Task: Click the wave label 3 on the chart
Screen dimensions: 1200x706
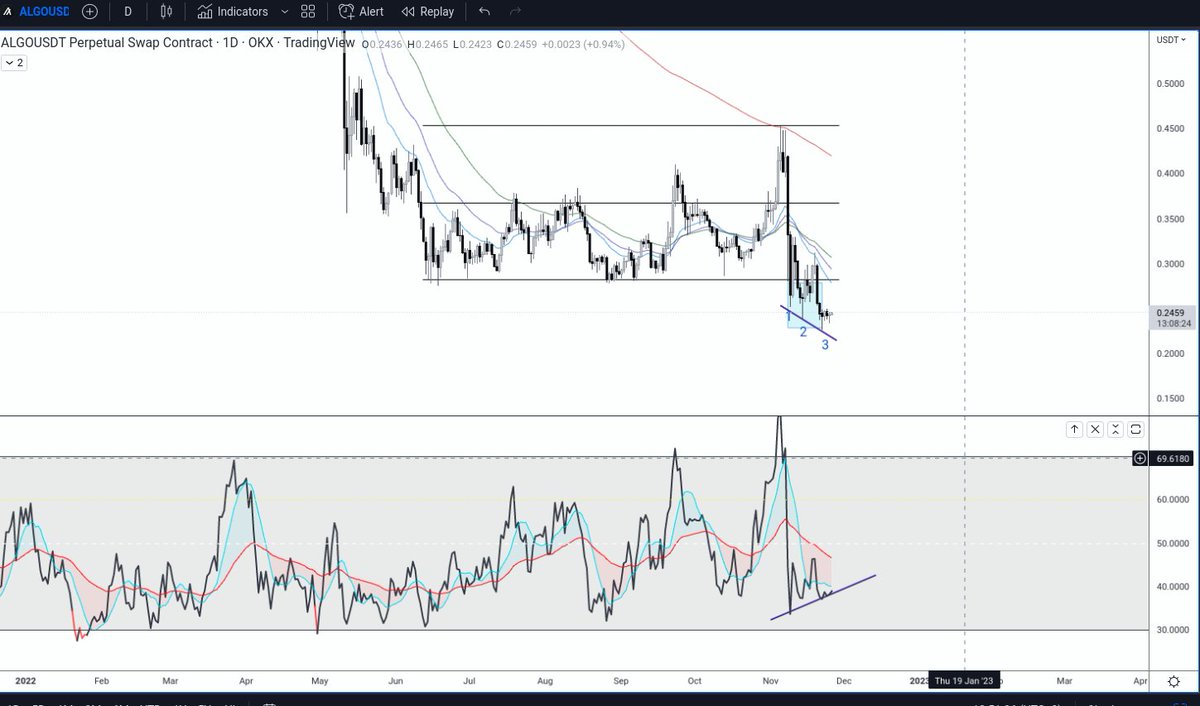Action: click(x=825, y=345)
